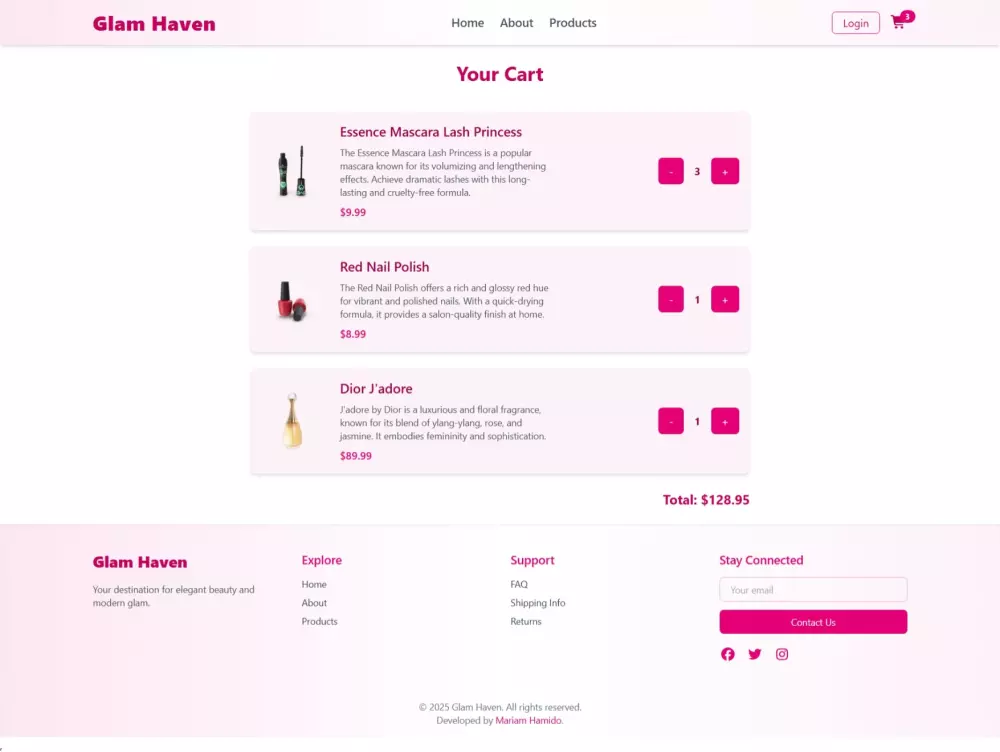This screenshot has height=752, width=1000.
Task: Open the Facebook page icon in footer
Action: click(728, 654)
